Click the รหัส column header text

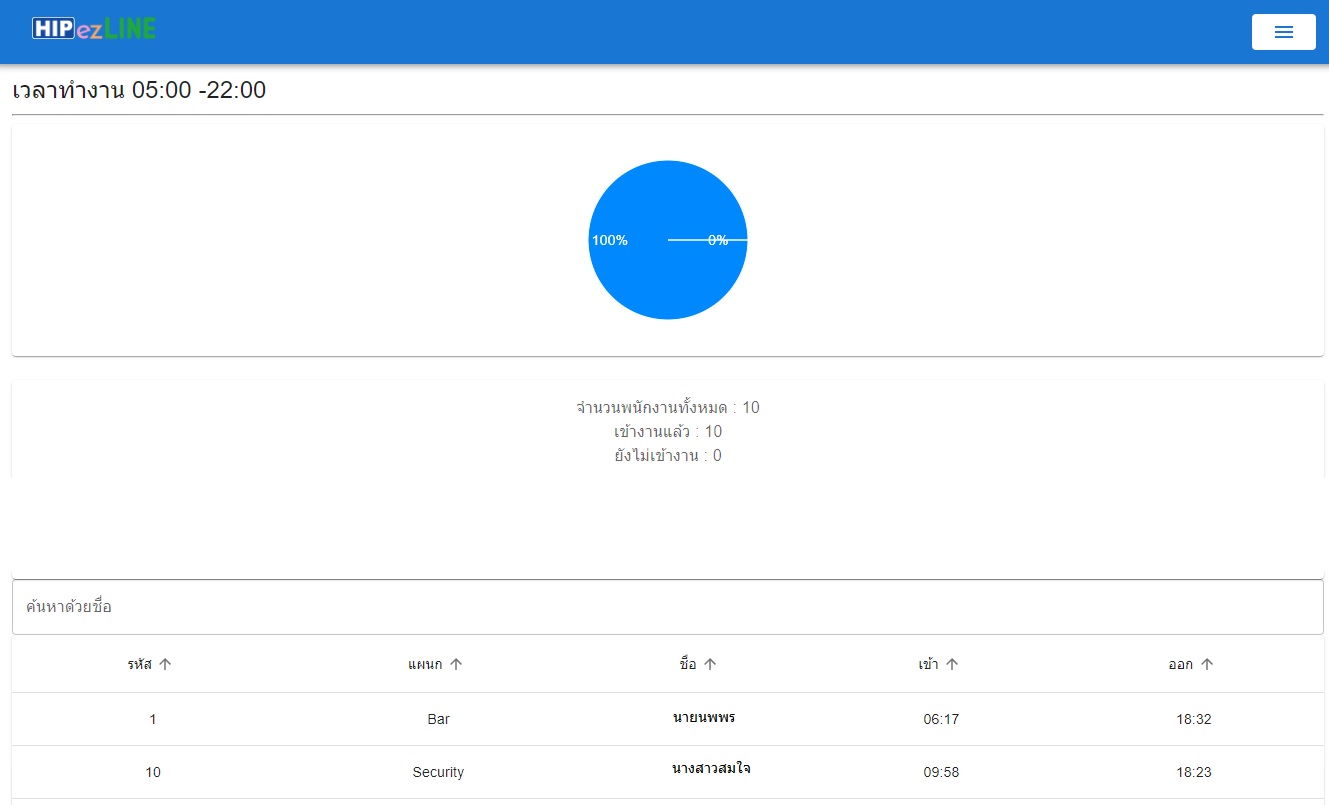click(140, 664)
